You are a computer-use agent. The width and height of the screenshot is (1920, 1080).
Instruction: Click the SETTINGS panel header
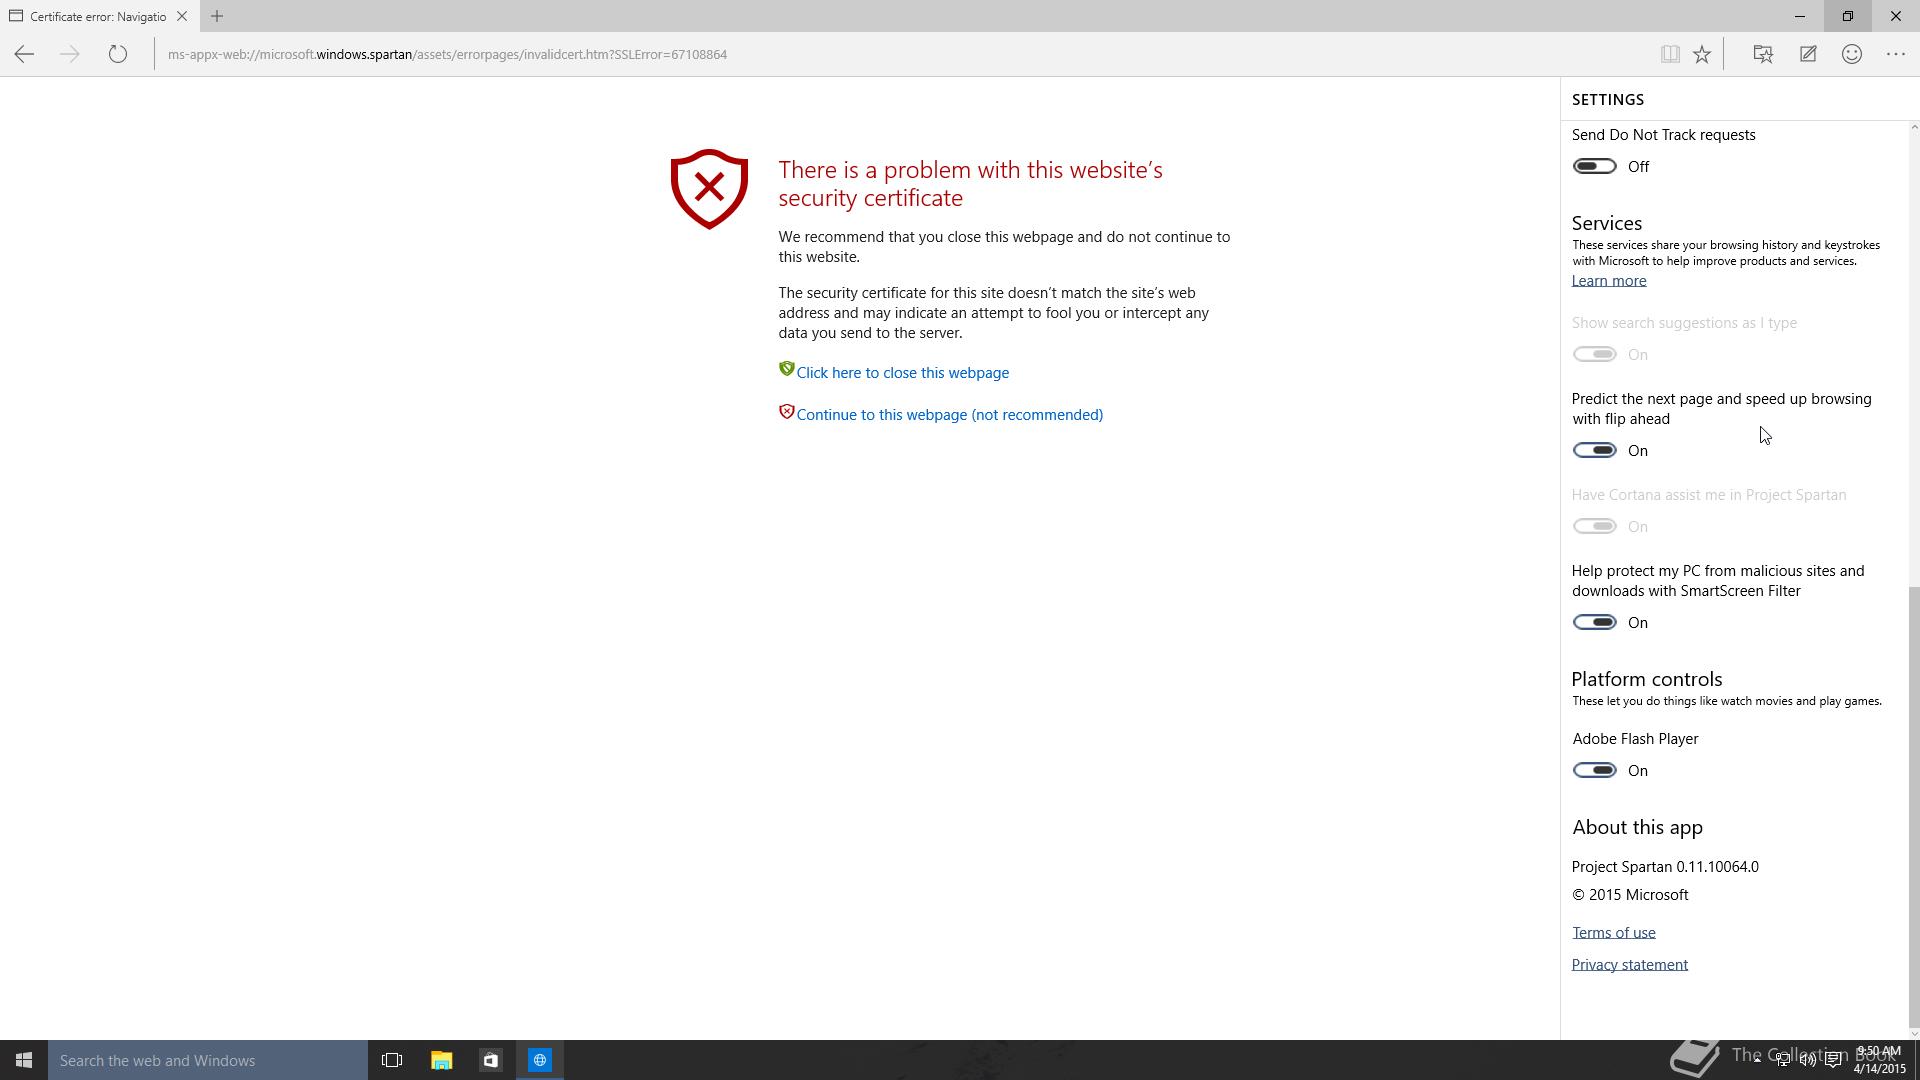[x=1608, y=99]
